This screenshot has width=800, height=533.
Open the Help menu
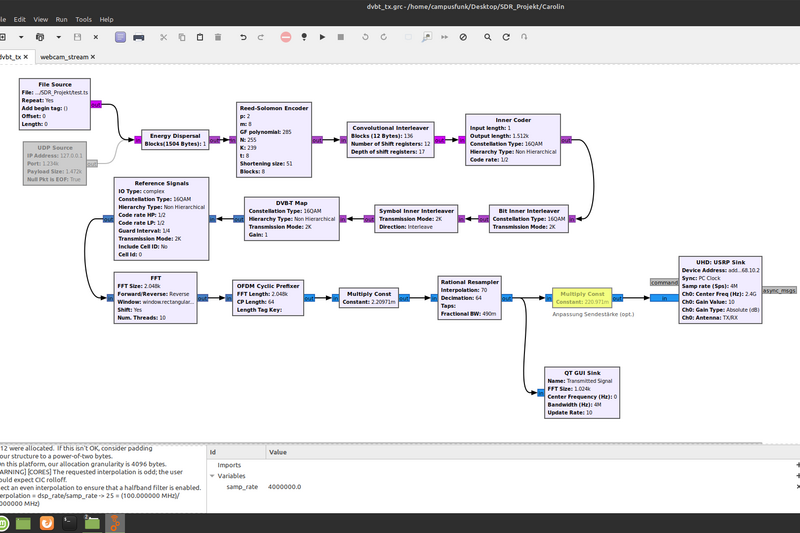tap(107, 19)
